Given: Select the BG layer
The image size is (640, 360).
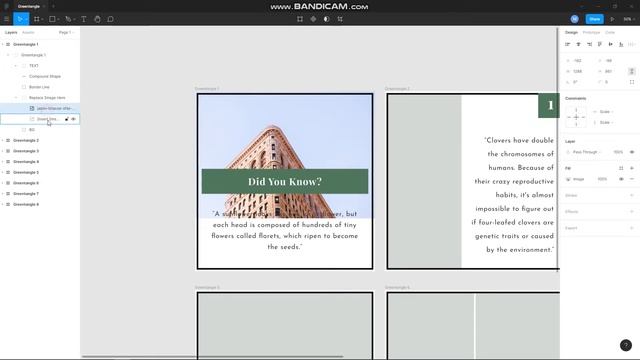Looking at the screenshot, I should click(x=32, y=130).
